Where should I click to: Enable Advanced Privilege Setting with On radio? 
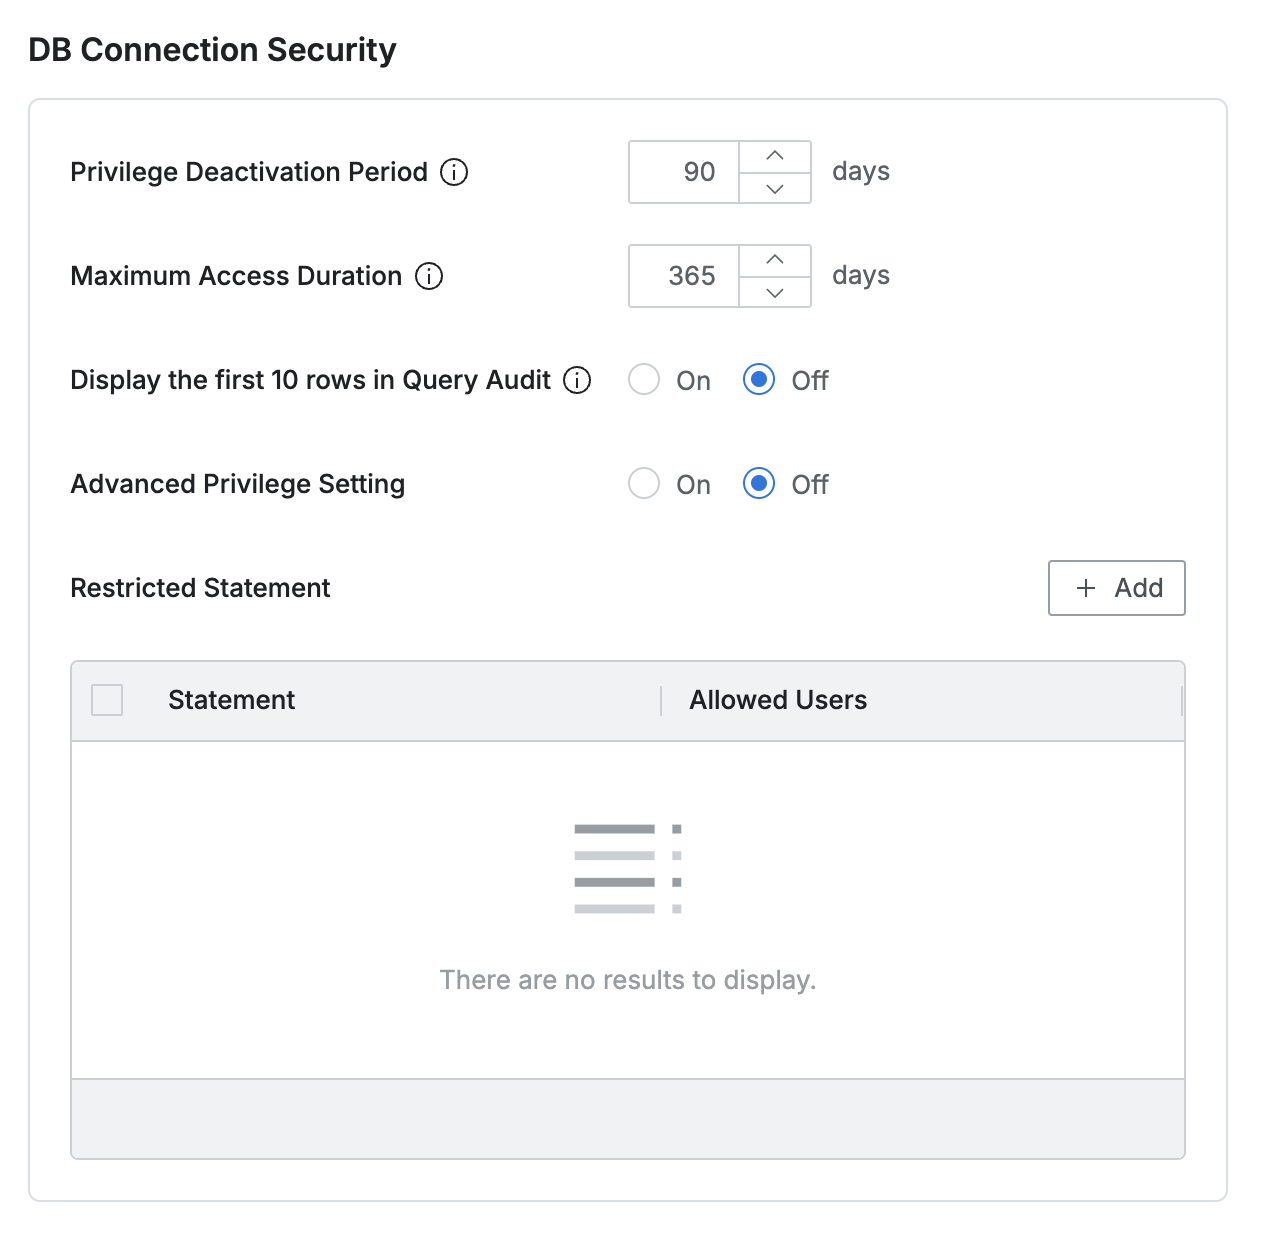(x=644, y=484)
